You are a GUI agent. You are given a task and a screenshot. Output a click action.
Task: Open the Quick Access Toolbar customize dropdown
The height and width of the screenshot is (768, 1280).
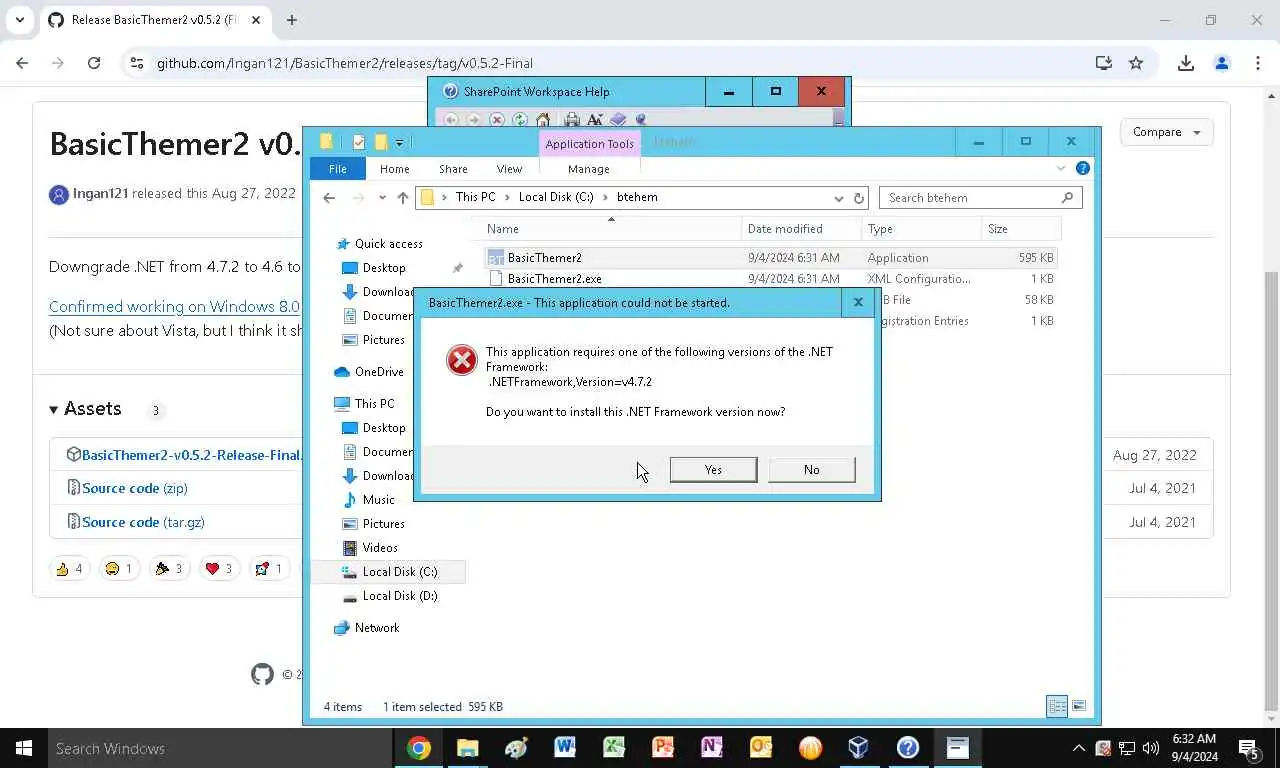click(399, 142)
